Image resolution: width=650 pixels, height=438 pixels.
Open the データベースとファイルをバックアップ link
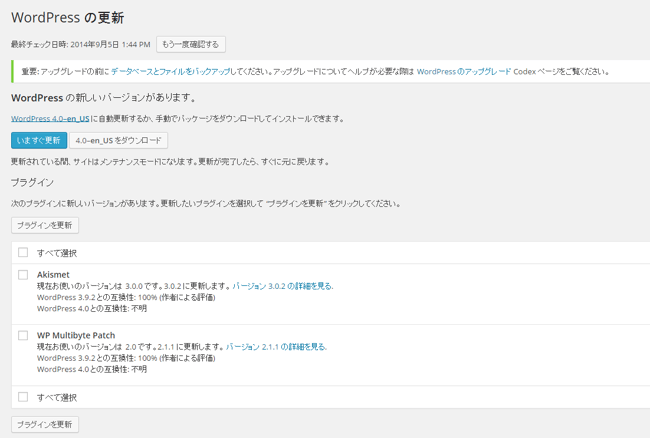(170, 72)
